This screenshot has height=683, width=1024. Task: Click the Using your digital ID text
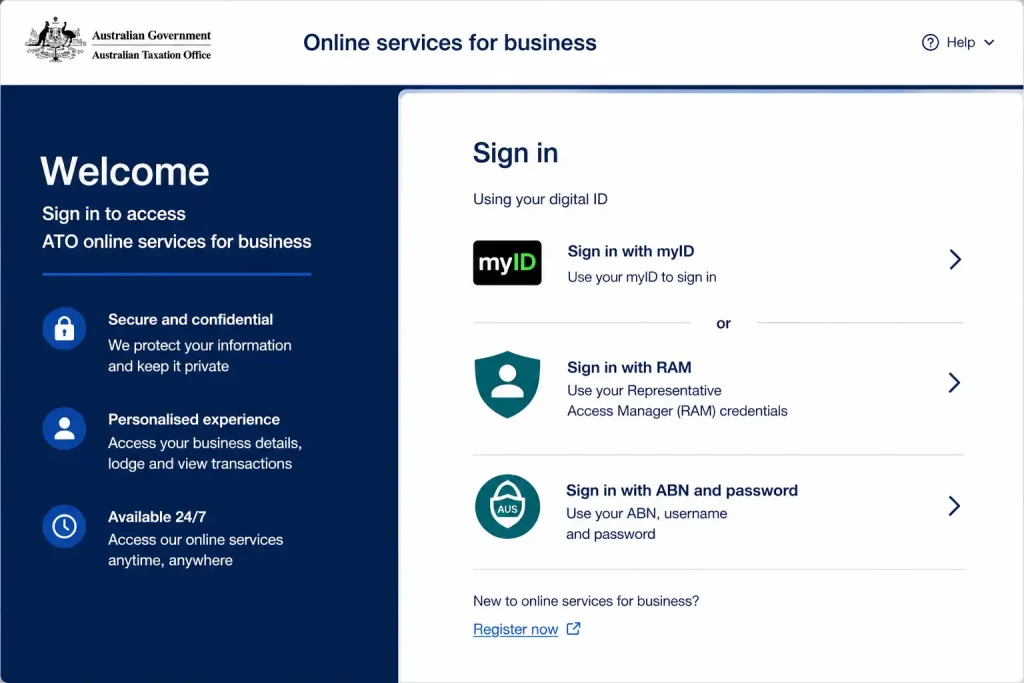tap(540, 199)
